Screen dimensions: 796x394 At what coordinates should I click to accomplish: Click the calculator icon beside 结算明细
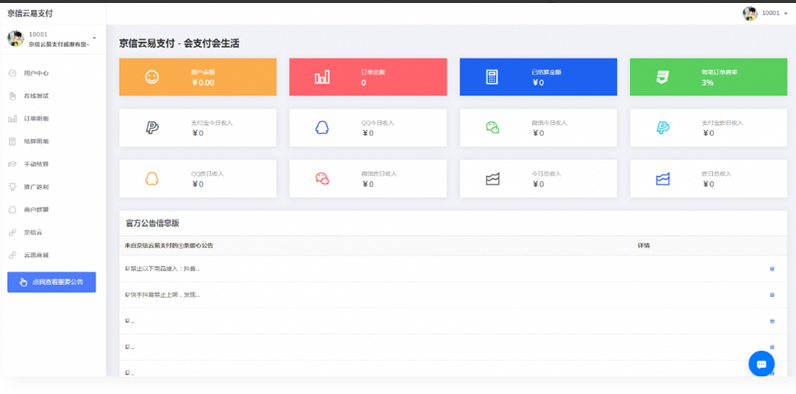pyautogui.click(x=13, y=142)
